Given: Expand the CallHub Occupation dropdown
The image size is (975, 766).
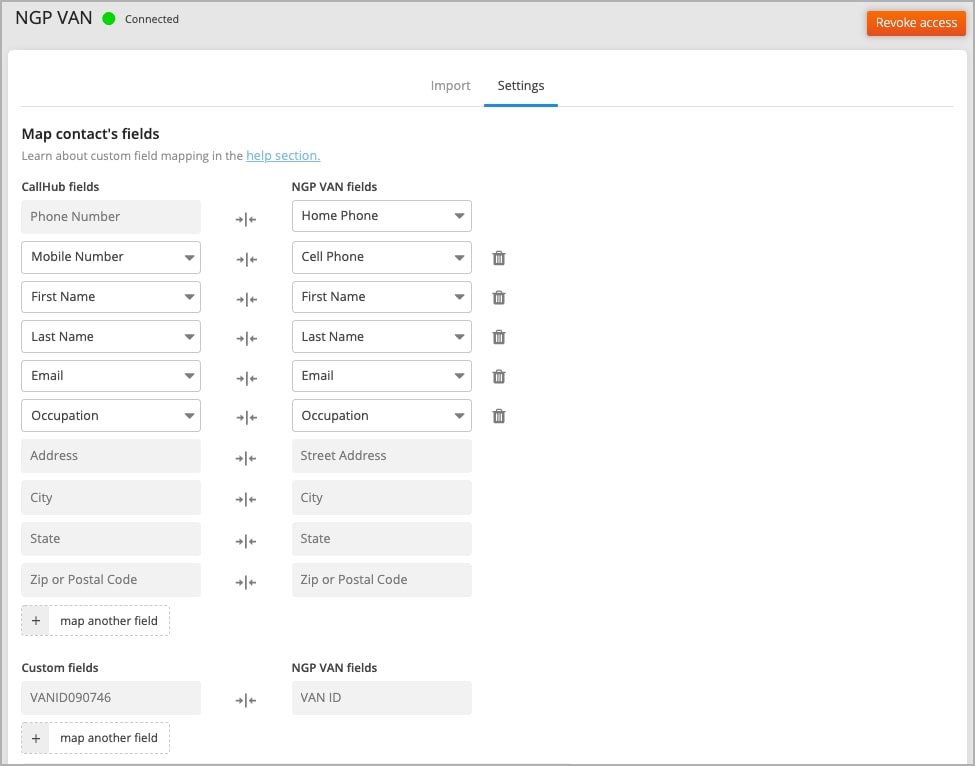Looking at the screenshot, I should click(111, 415).
